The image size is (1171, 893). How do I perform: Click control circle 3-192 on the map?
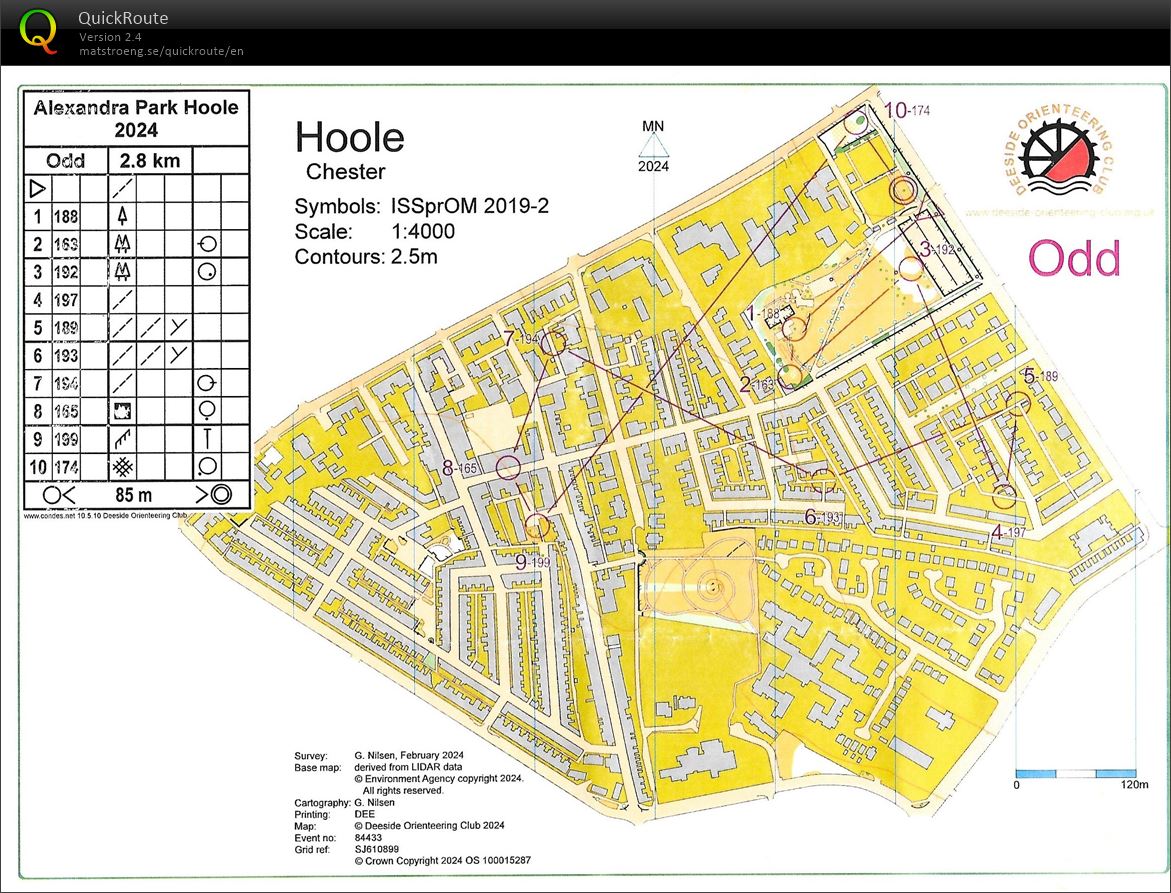pos(910,267)
